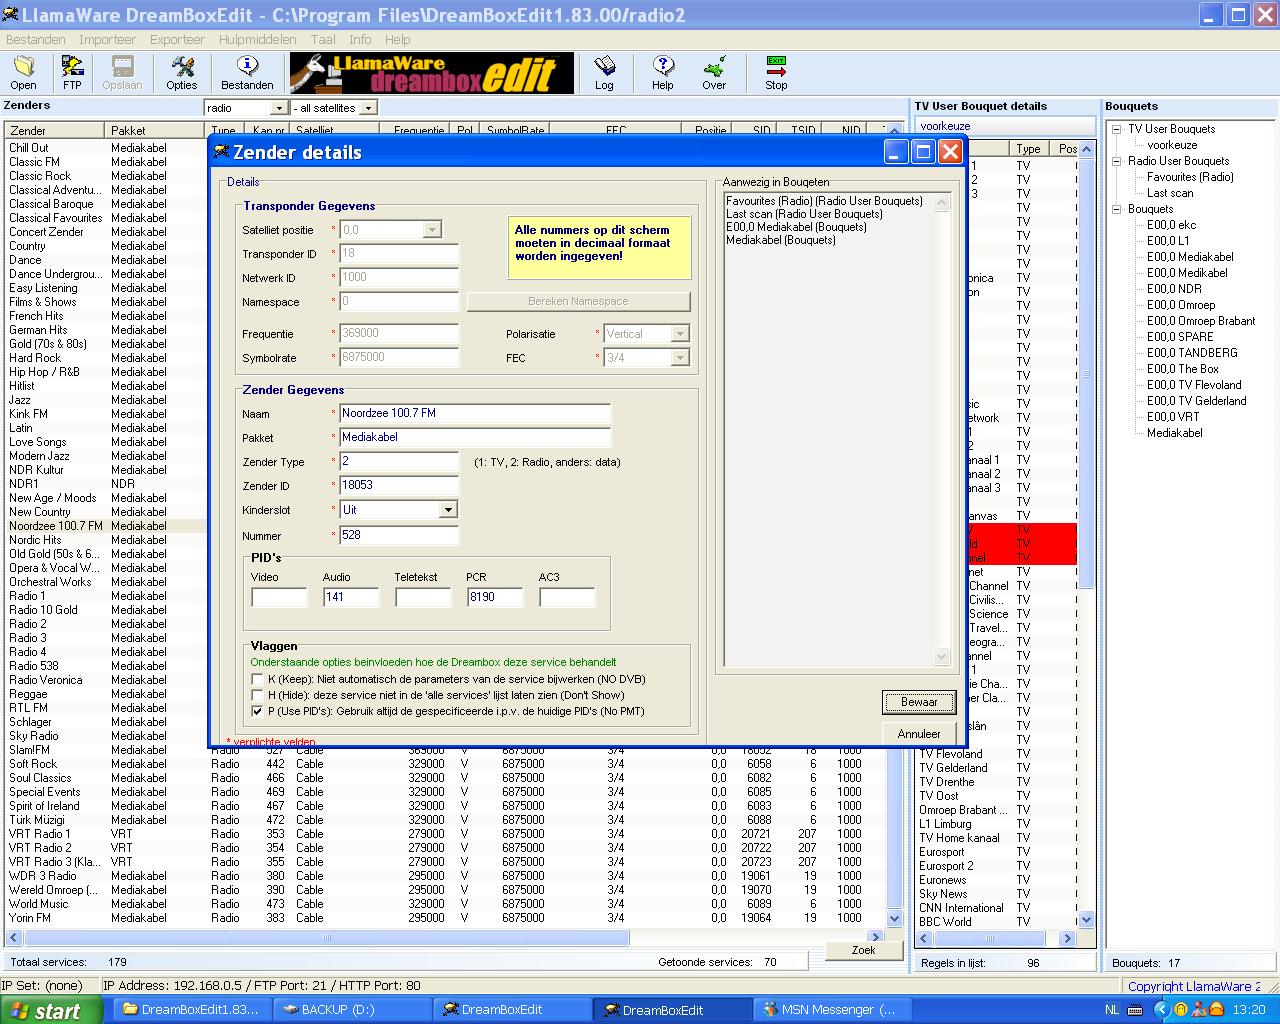Select Last scan (Radio User Bouquets) entry
1280x1024 pixels.
tap(804, 214)
